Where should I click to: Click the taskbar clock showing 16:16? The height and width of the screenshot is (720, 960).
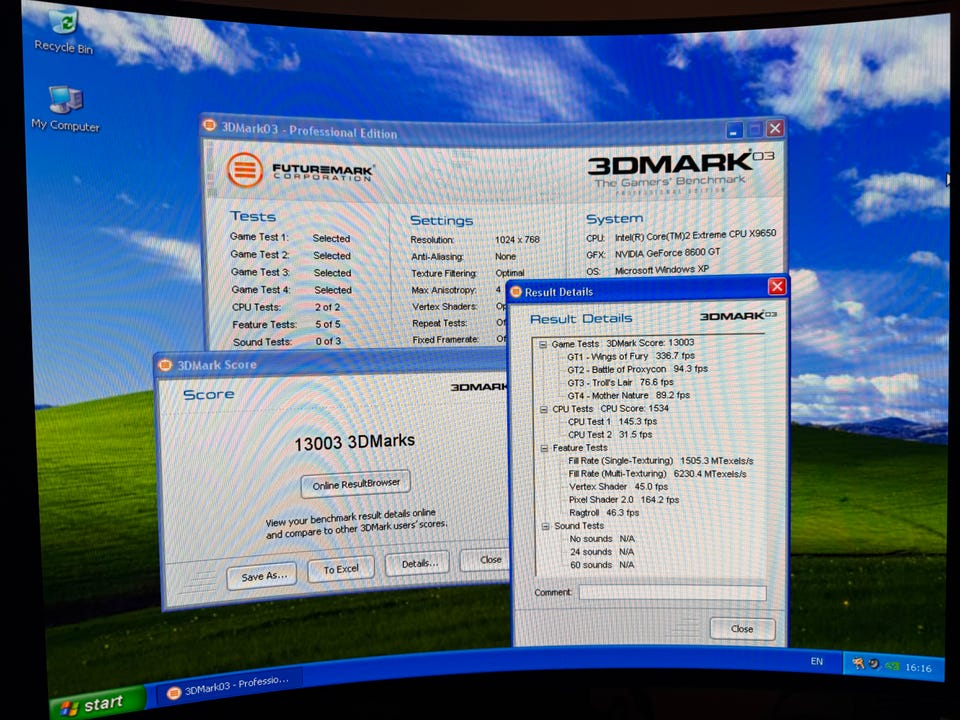click(918, 668)
